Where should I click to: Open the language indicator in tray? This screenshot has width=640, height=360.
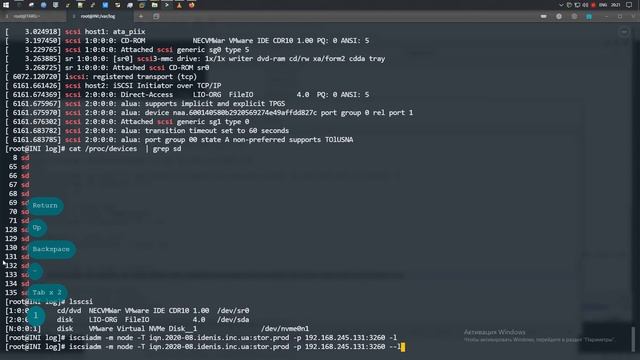tap(603, 5)
